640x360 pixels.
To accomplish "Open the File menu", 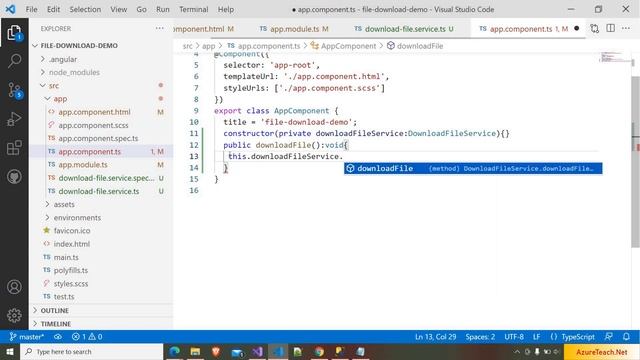I will pyautogui.click(x=31, y=9).
